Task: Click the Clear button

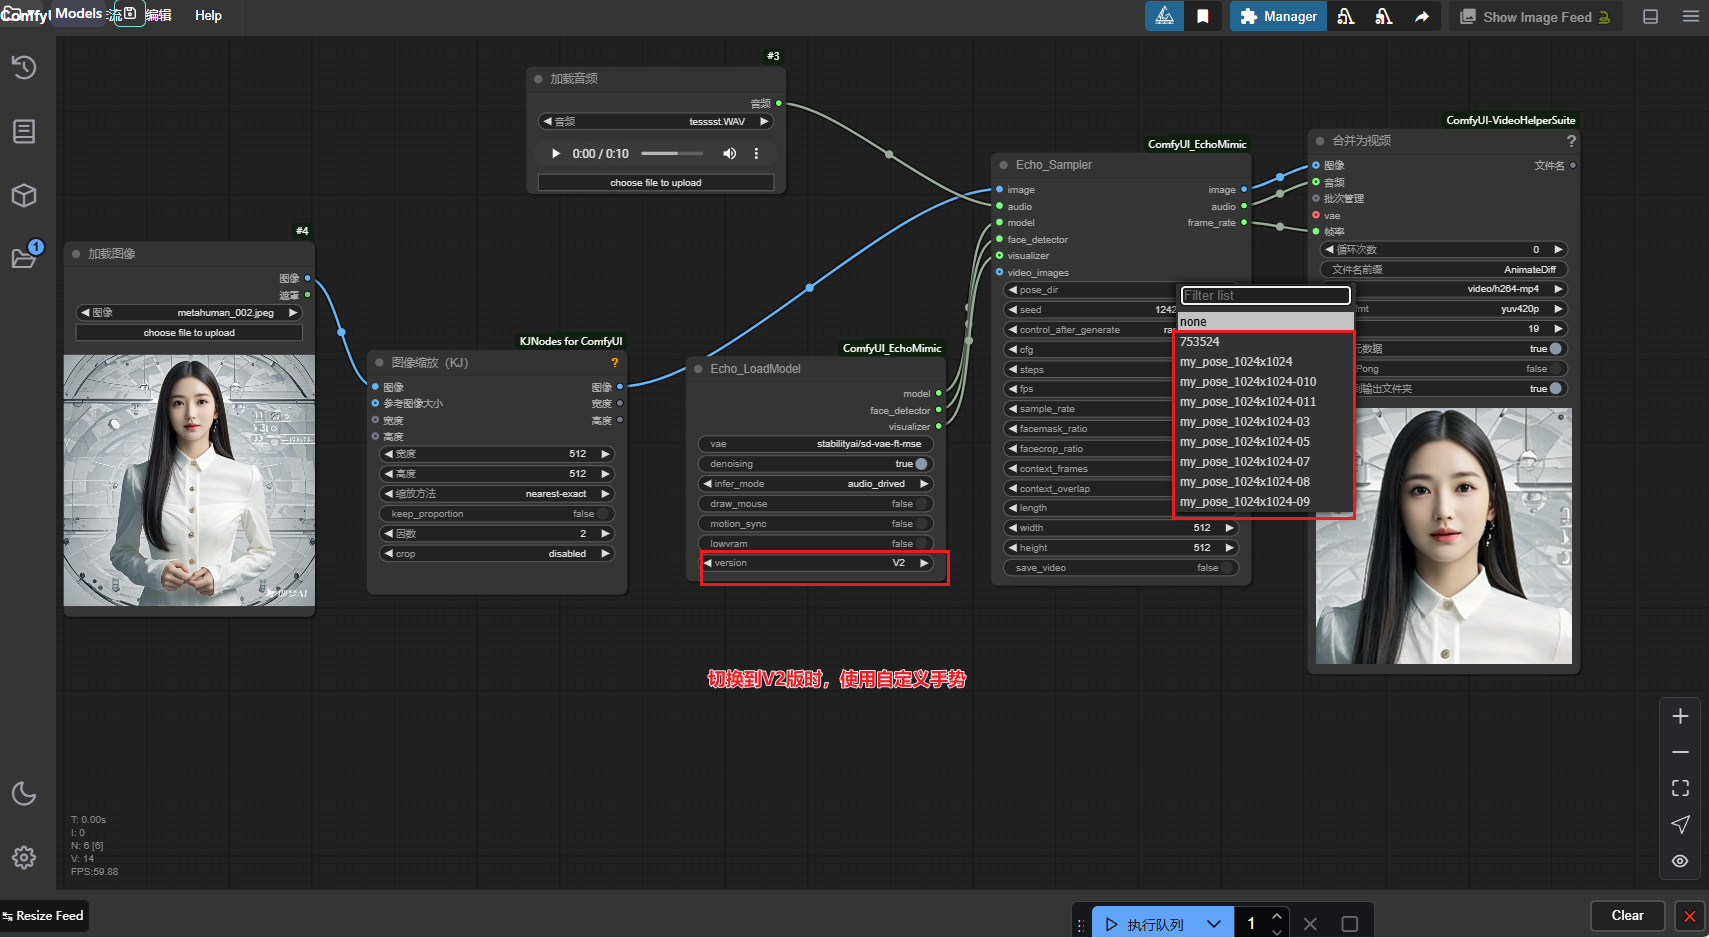Action: point(1627,915)
